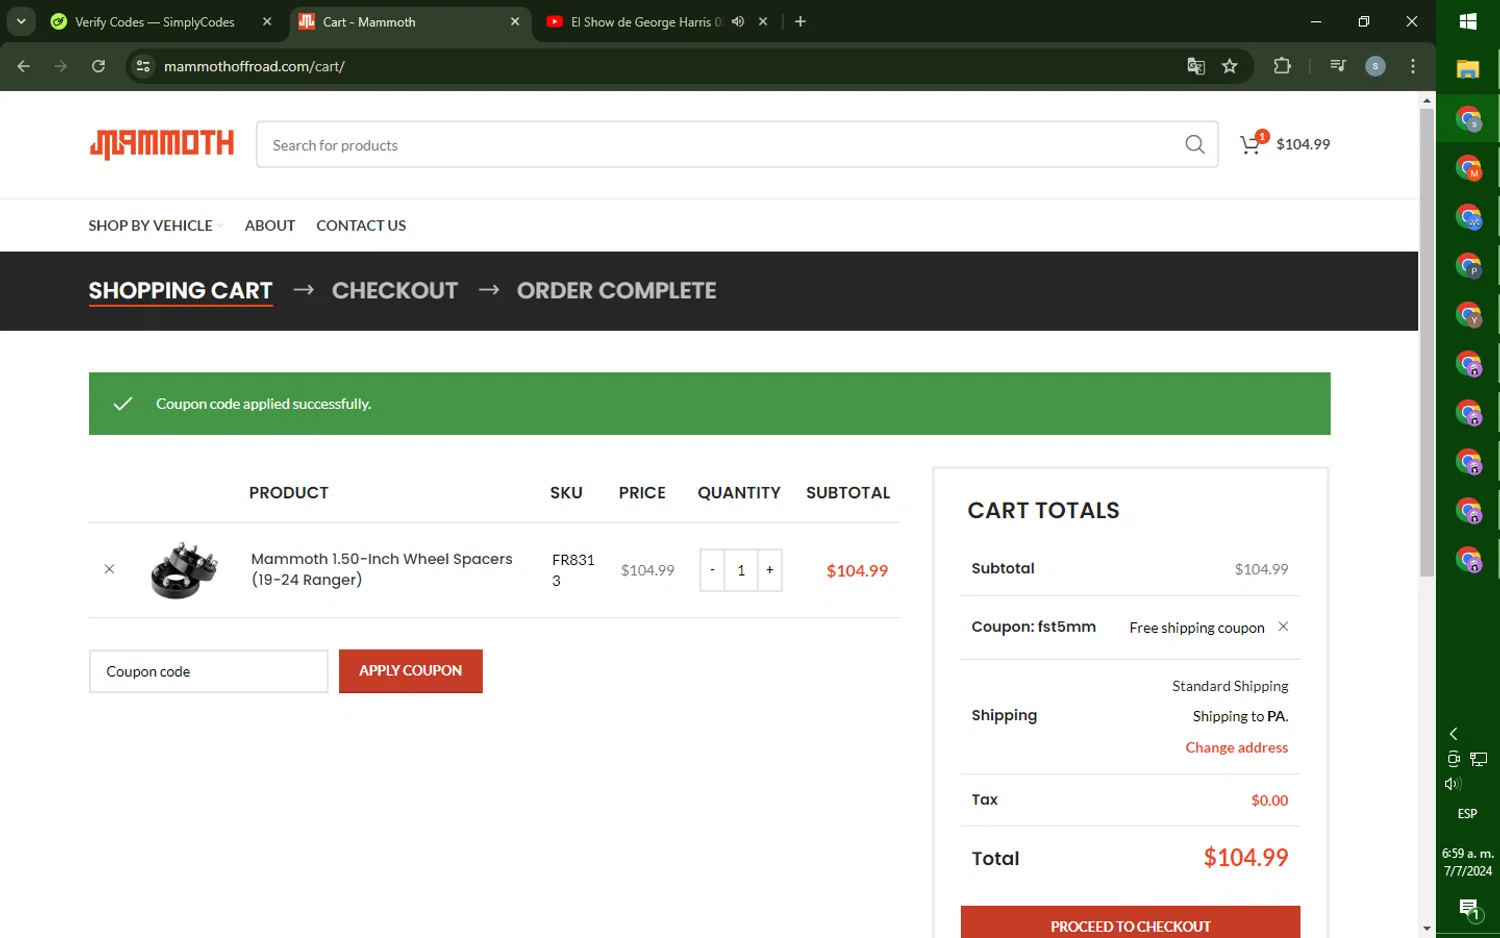Click the Total amount $104.99
Image resolution: width=1500 pixels, height=938 pixels.
(x=1245, y=857)
